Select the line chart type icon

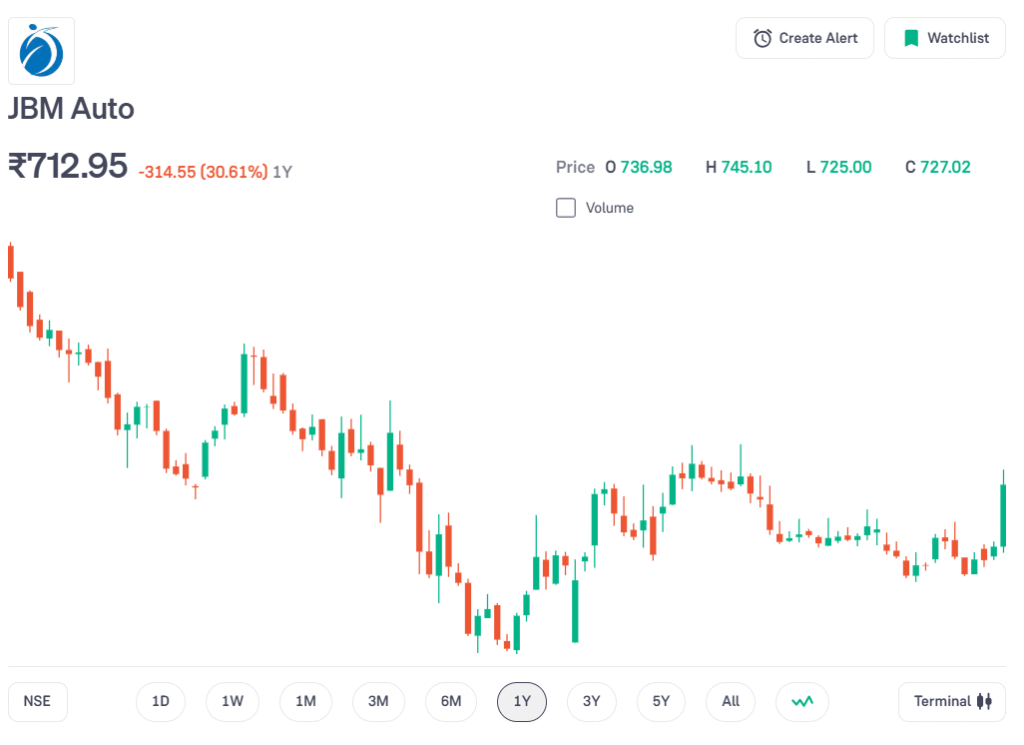tap(801, 702)
